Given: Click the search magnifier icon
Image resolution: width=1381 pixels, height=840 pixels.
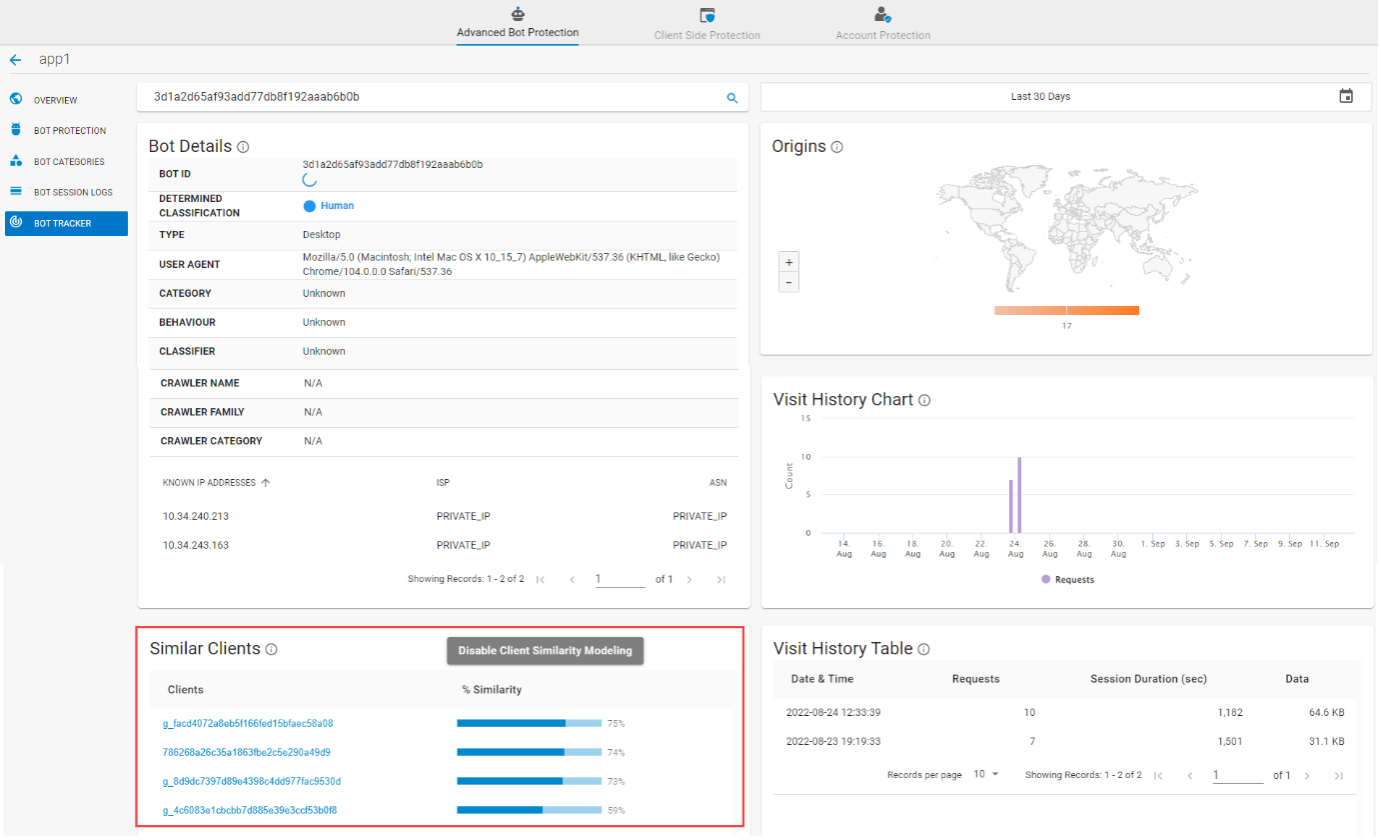Looking at the screenshot, I should coord(732,97).
